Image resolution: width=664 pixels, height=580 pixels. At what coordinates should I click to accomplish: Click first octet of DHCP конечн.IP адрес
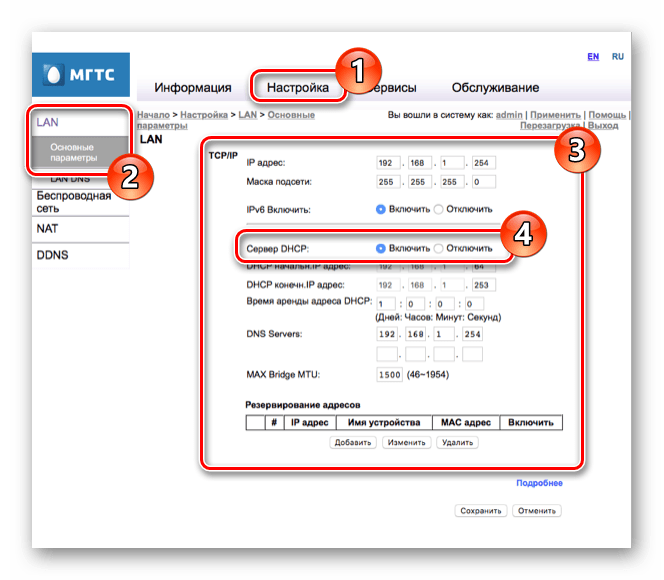pos(388,285)
